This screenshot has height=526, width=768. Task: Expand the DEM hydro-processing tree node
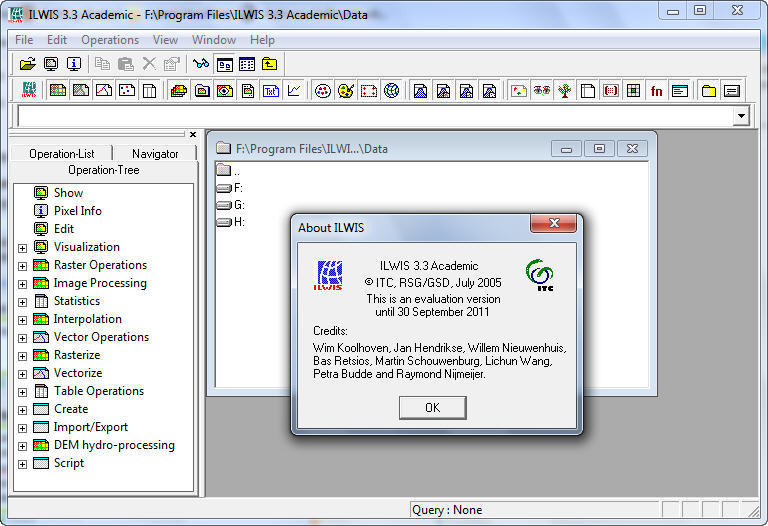[x=23, y=446]
